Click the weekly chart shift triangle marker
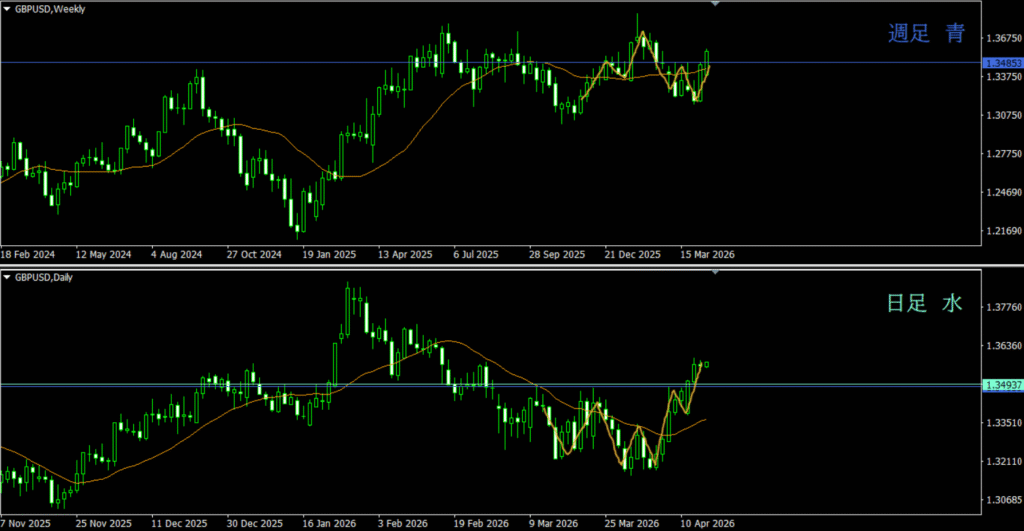The height and width of the screenshot is (531, 1024). click(x=714, y=5)
